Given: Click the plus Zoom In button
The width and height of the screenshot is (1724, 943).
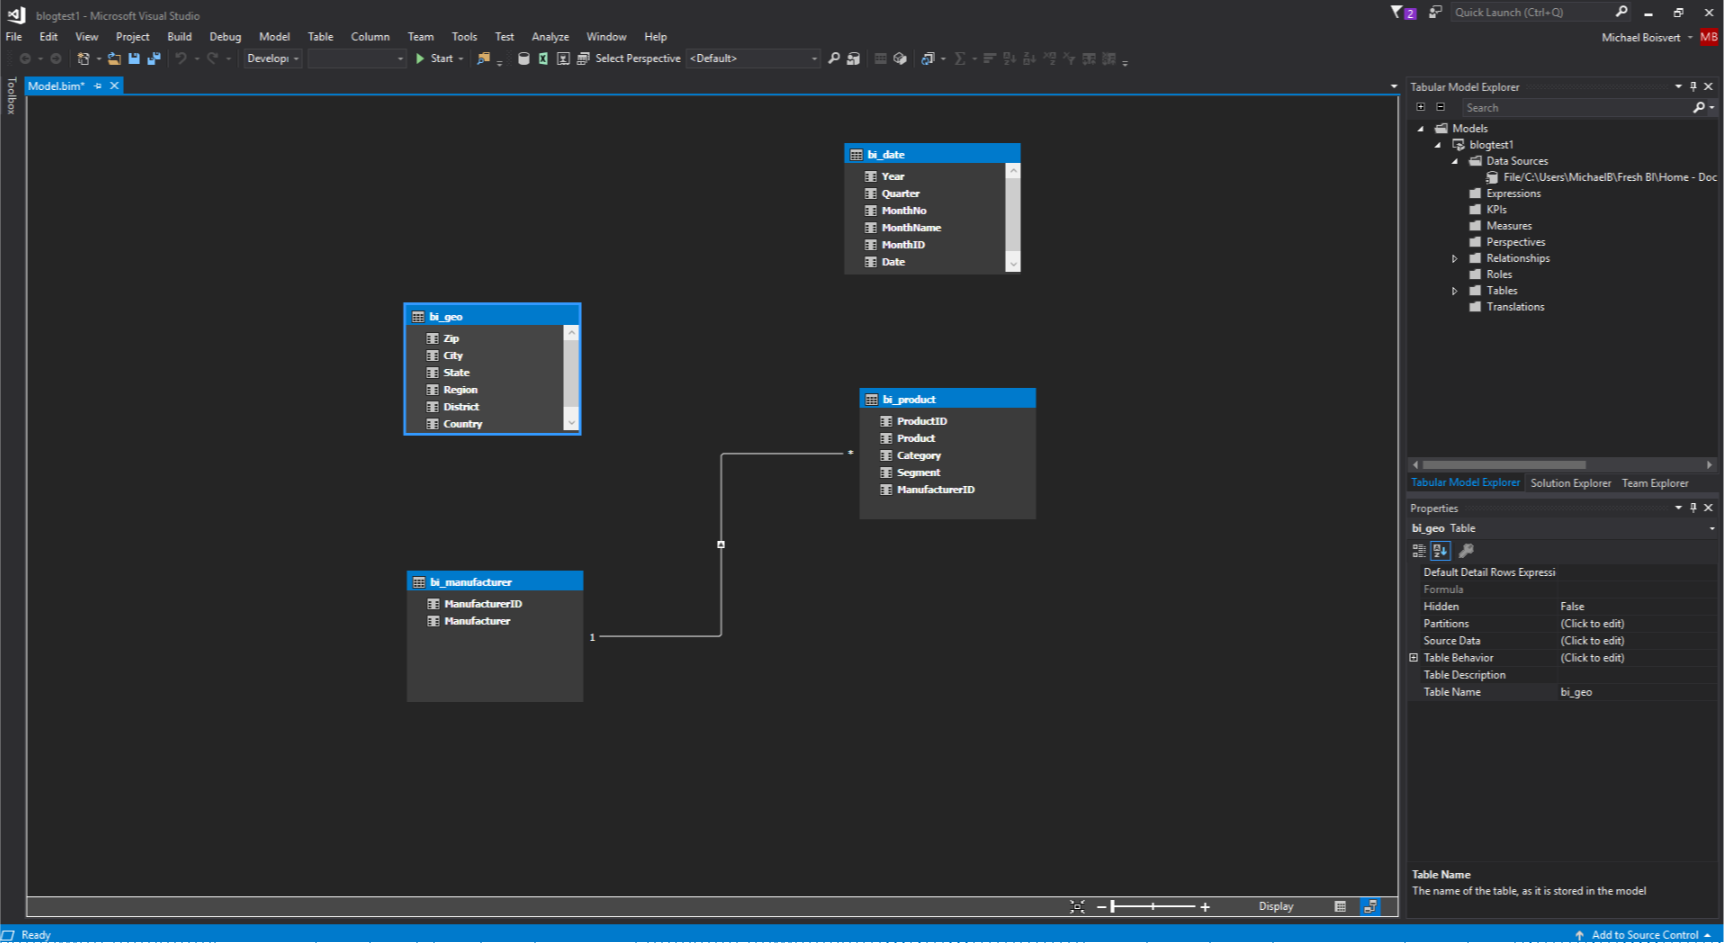Looking at the screenshot, I should [x=1205, y=907].
